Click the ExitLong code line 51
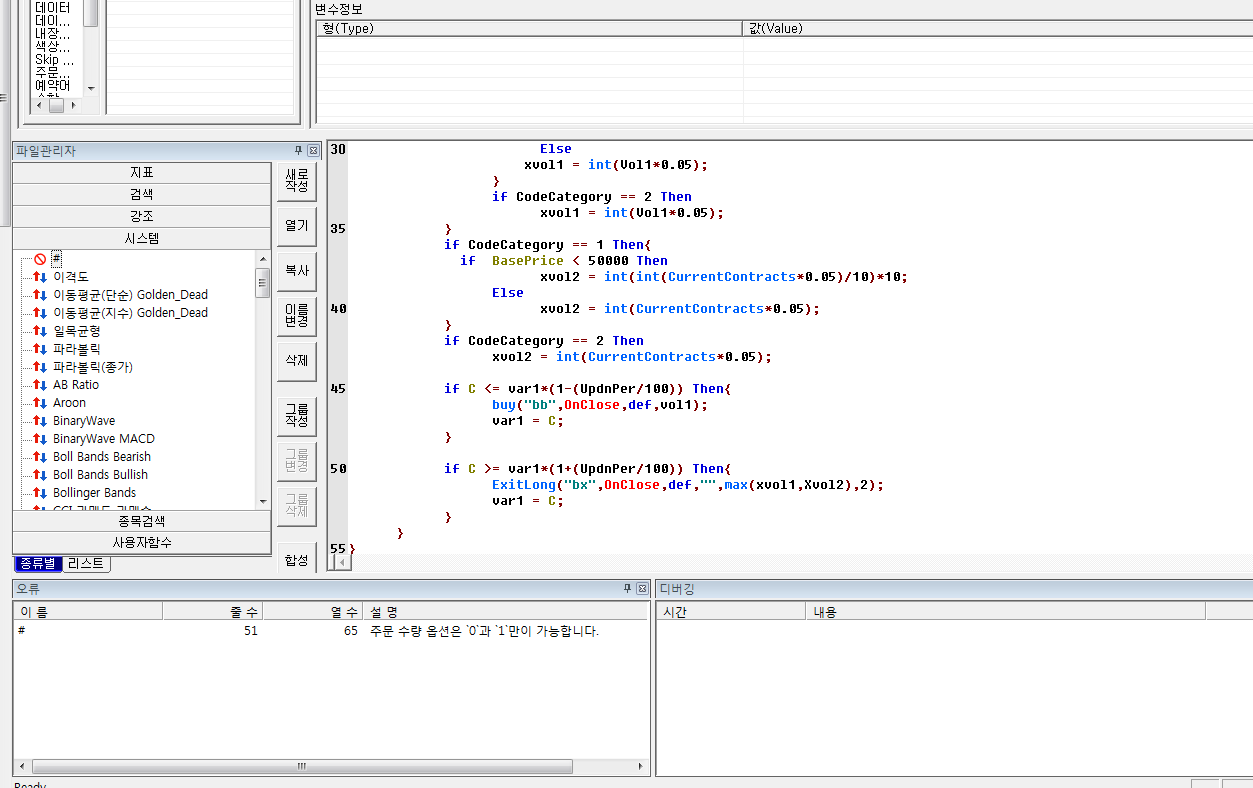Viewport: 1253px width, 788px height. click(x=688, y=485)
